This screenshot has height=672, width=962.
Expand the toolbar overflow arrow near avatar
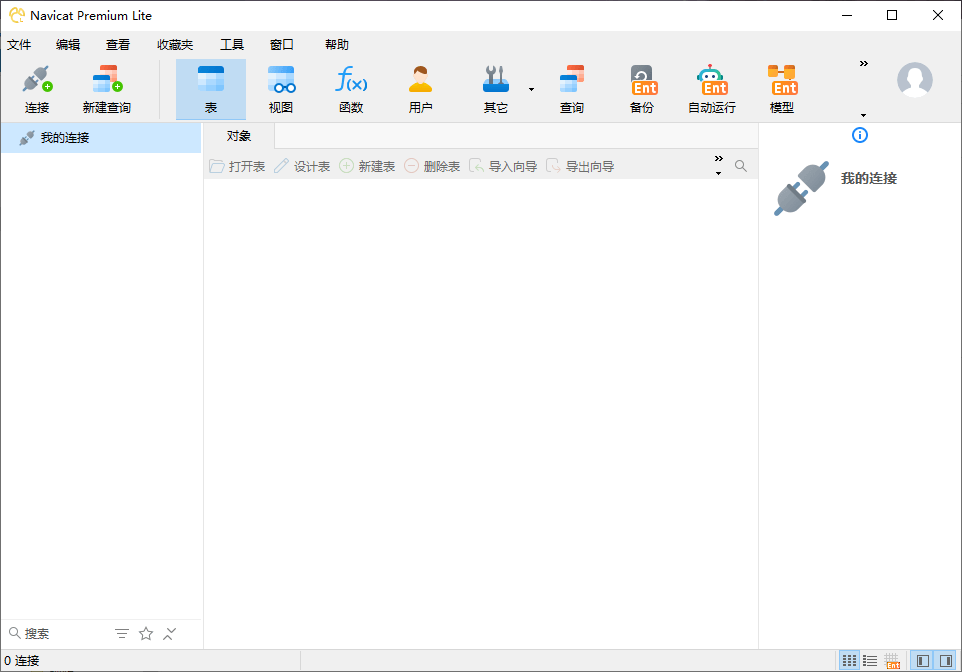pyautogui.click(x=862, y=62)
